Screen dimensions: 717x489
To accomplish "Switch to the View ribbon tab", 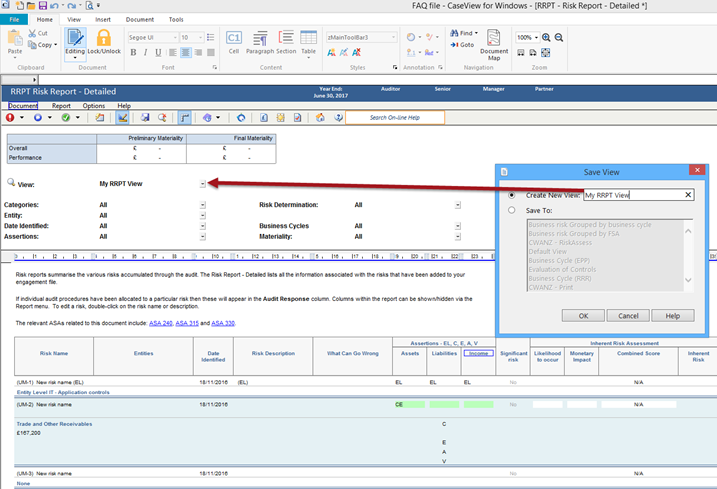I will (74, 20).
